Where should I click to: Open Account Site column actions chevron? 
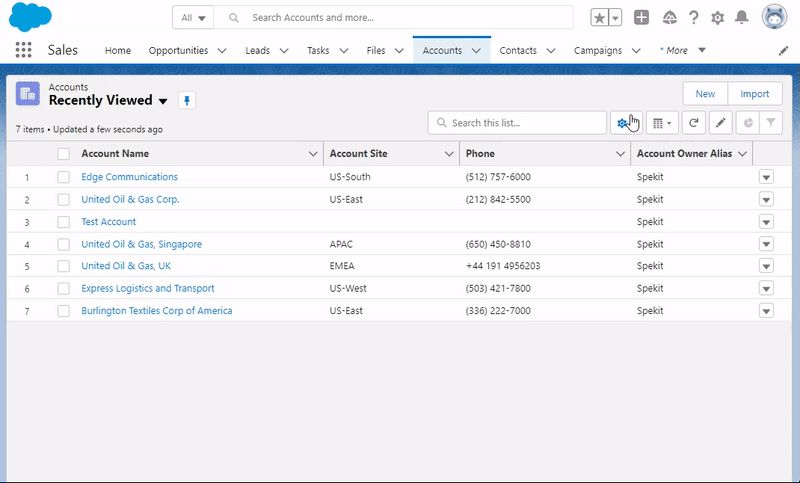point(449,154)
